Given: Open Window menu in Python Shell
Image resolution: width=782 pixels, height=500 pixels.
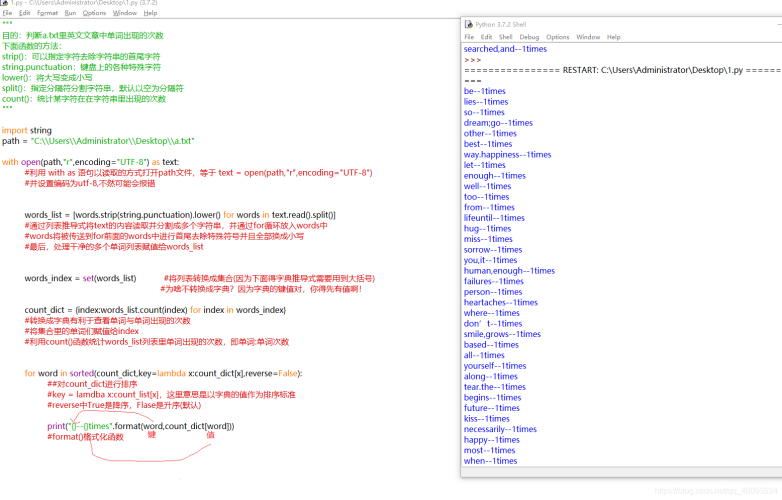Looking at the screenshot, I should coord(588,37).
